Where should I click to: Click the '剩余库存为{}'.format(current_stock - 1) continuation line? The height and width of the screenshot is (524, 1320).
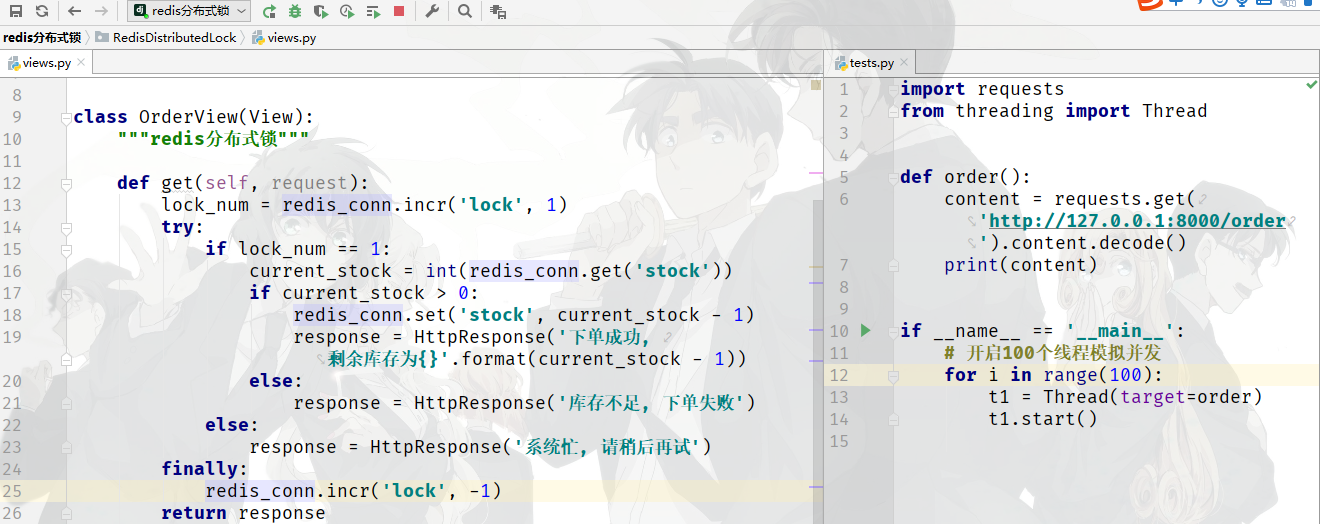[x=538, y=359]
